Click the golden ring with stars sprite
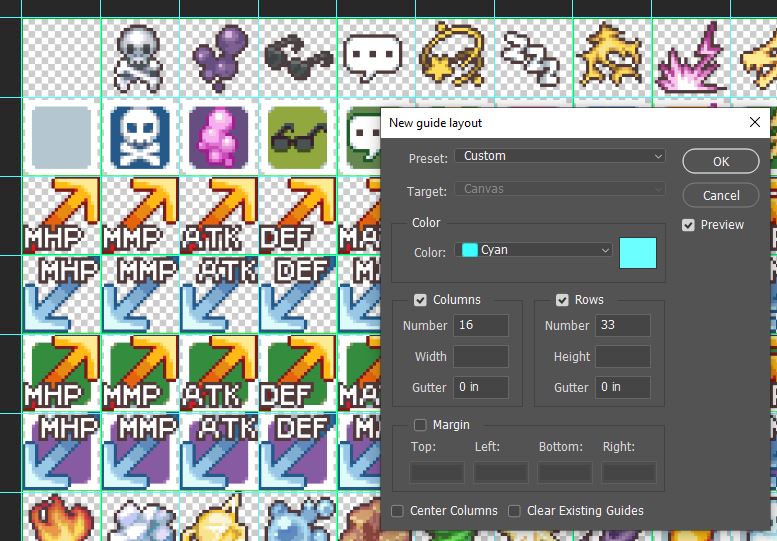777x541 pixels. click(452, 54)
